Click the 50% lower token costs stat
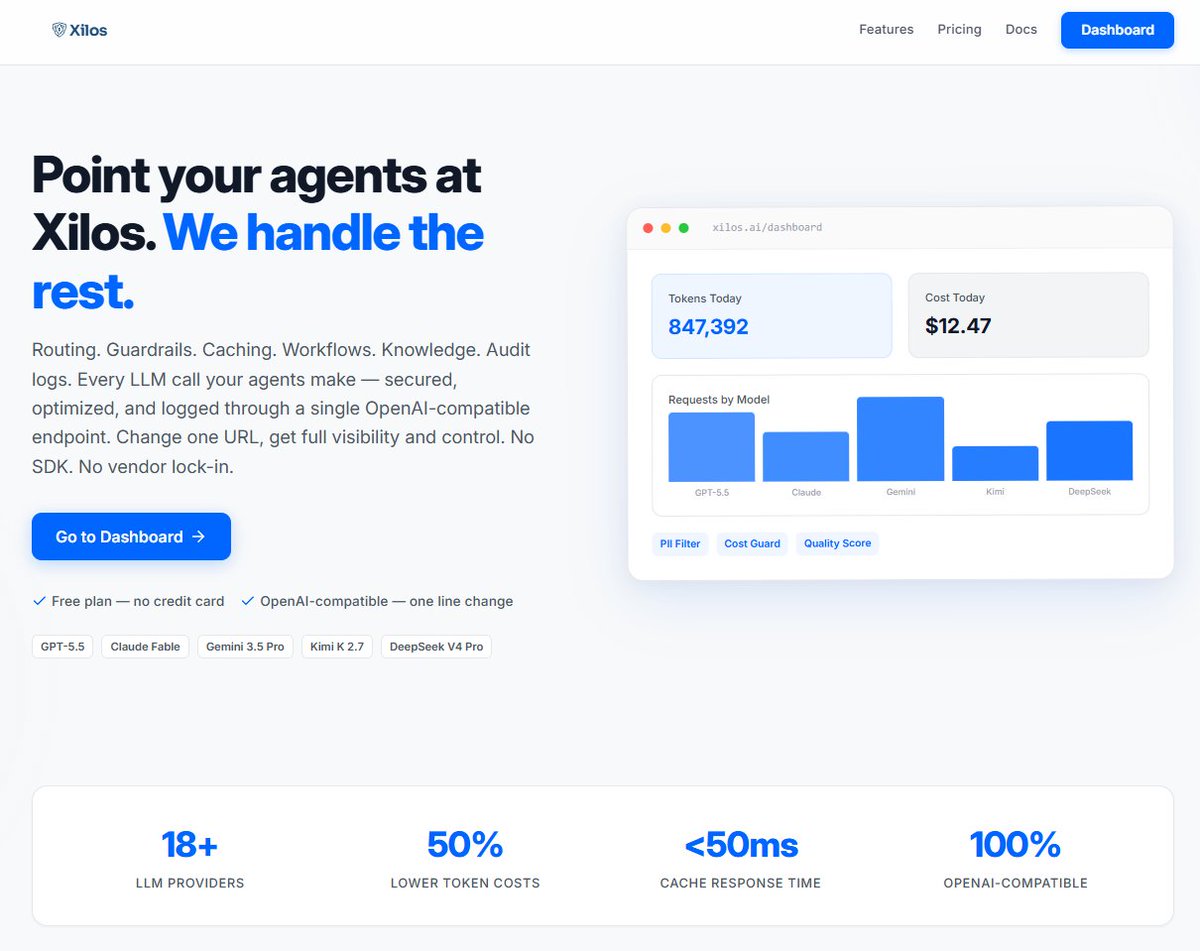Screen dimensions: 1200x951 click(x=465, y=858)
